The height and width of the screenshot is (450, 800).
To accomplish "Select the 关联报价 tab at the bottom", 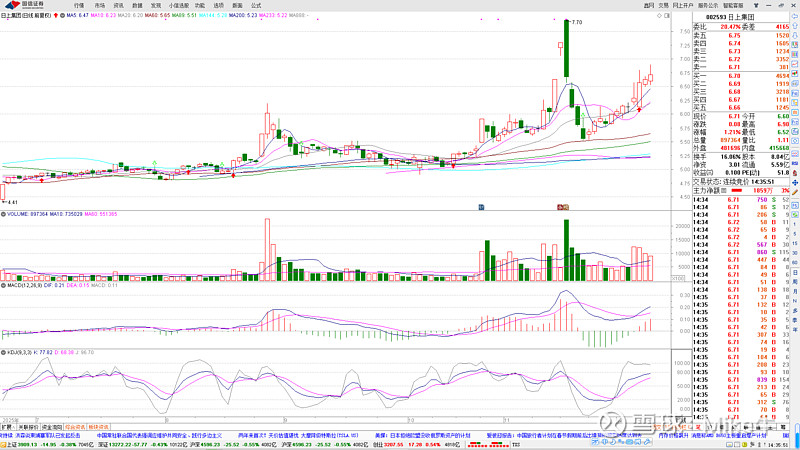I will pos(28,427).
